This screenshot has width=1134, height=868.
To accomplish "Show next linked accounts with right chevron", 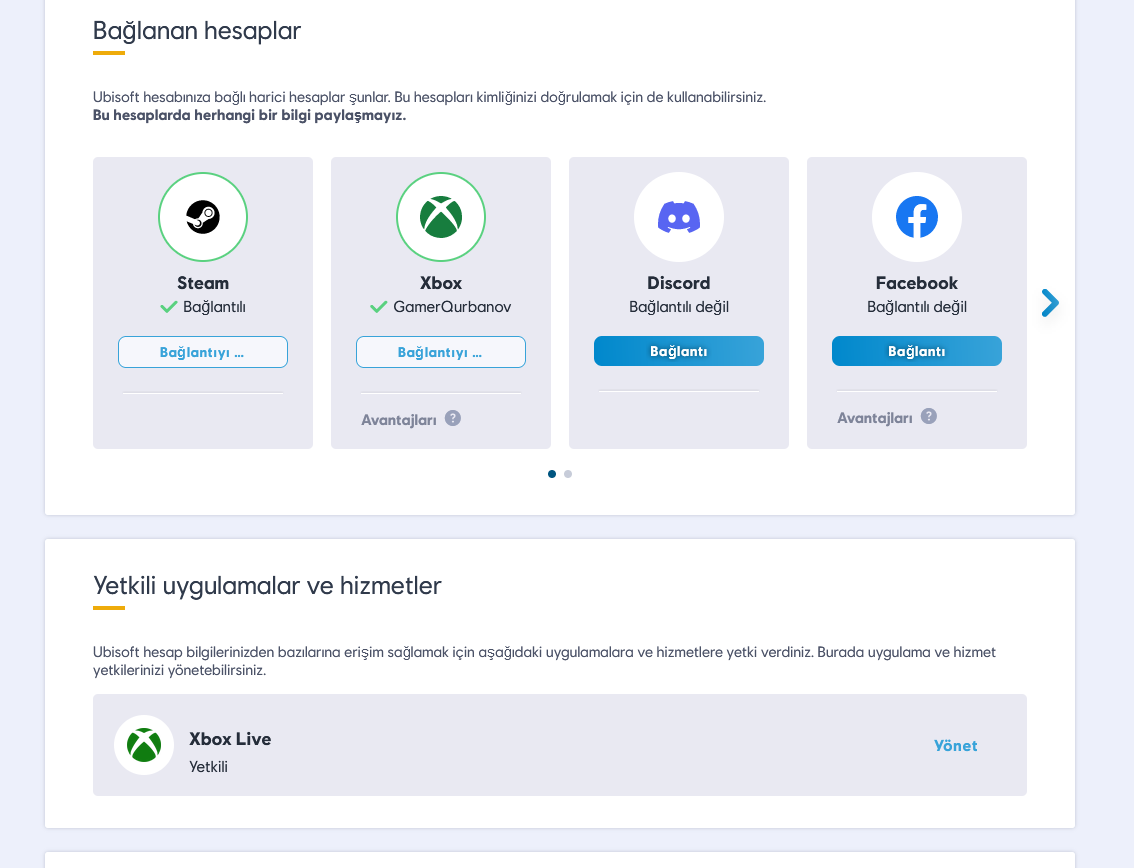I will click(x=1049, y=303).
